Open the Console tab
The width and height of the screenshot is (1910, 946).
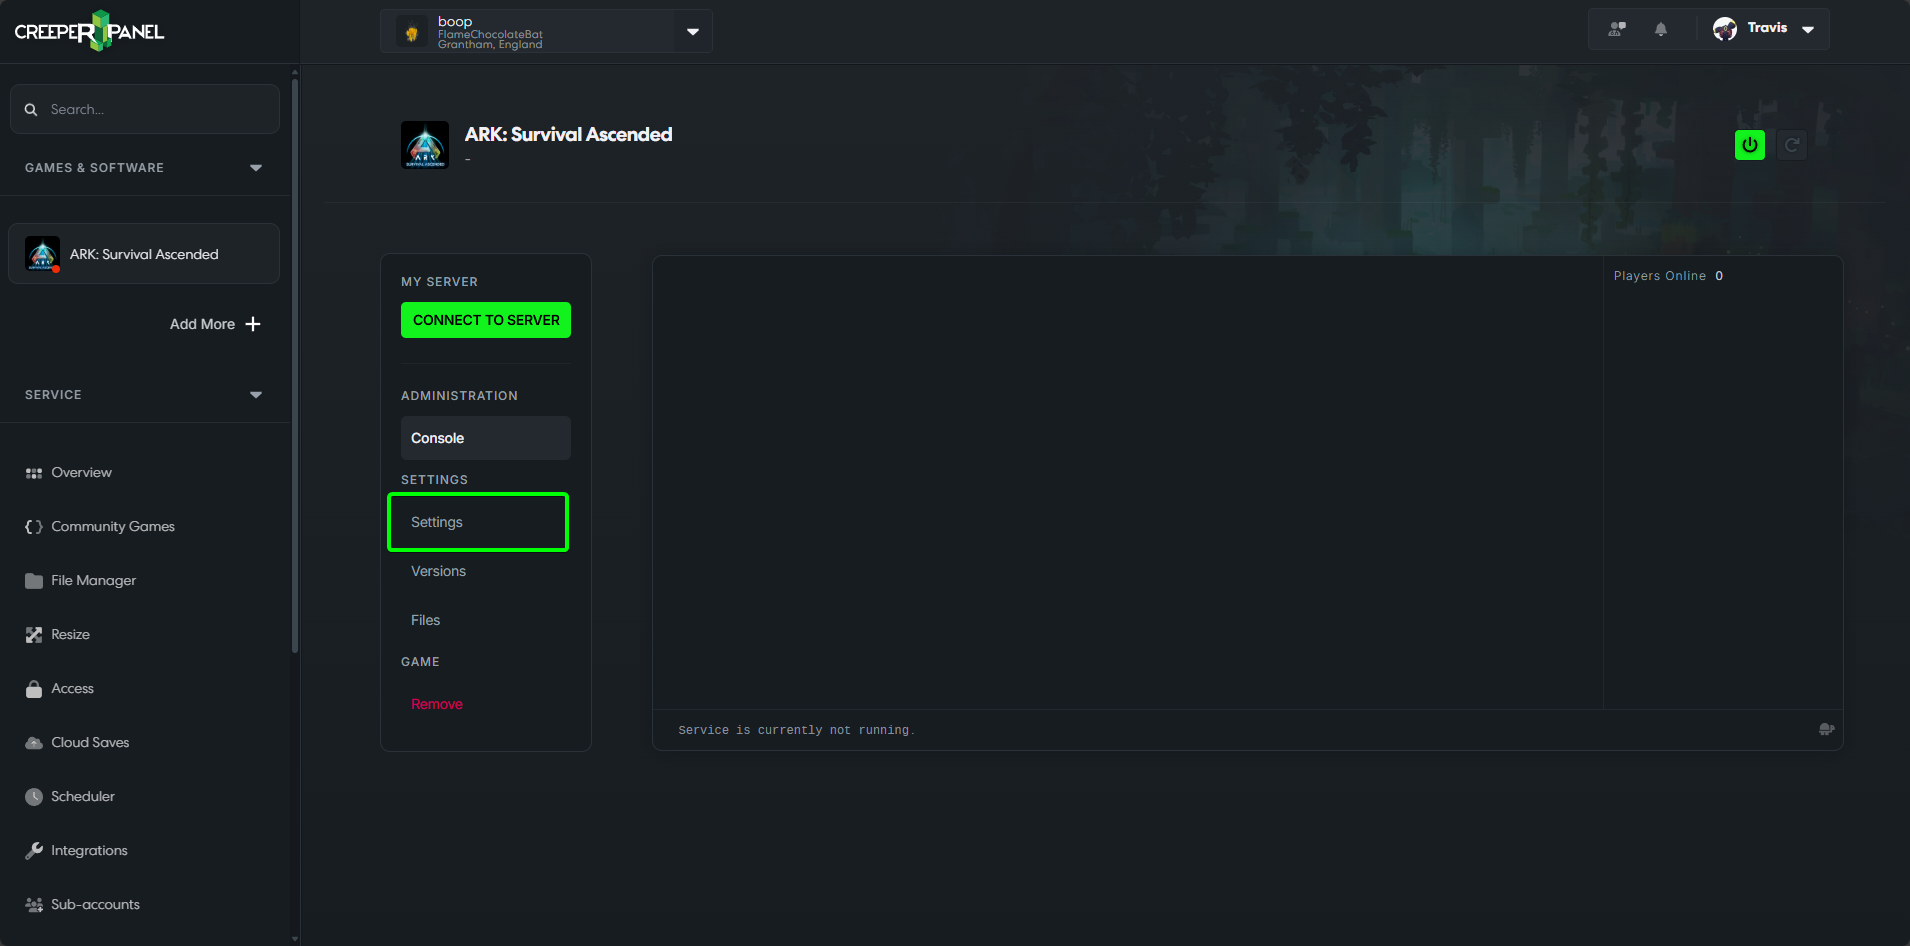(486, 438)
